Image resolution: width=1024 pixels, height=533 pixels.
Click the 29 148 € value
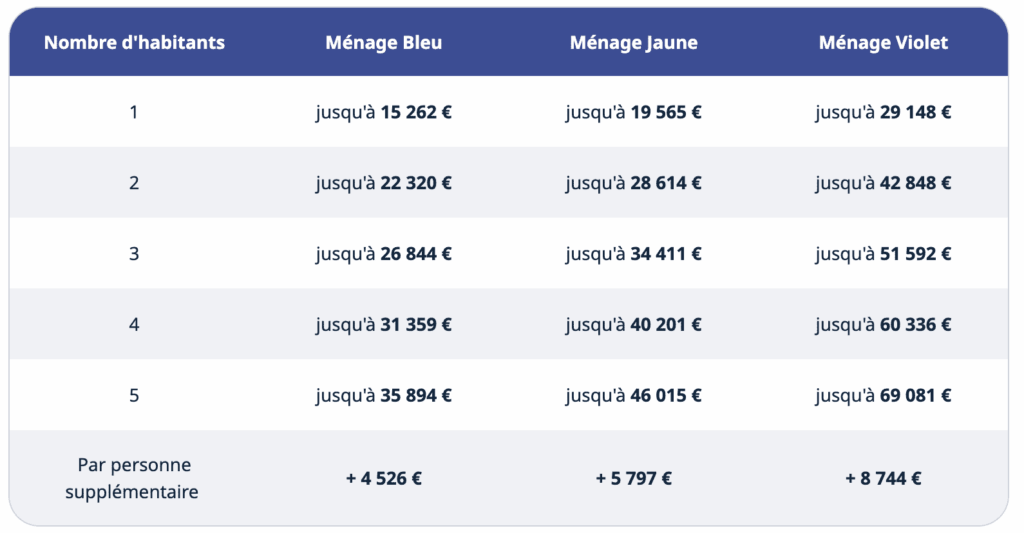coord(915,112)
